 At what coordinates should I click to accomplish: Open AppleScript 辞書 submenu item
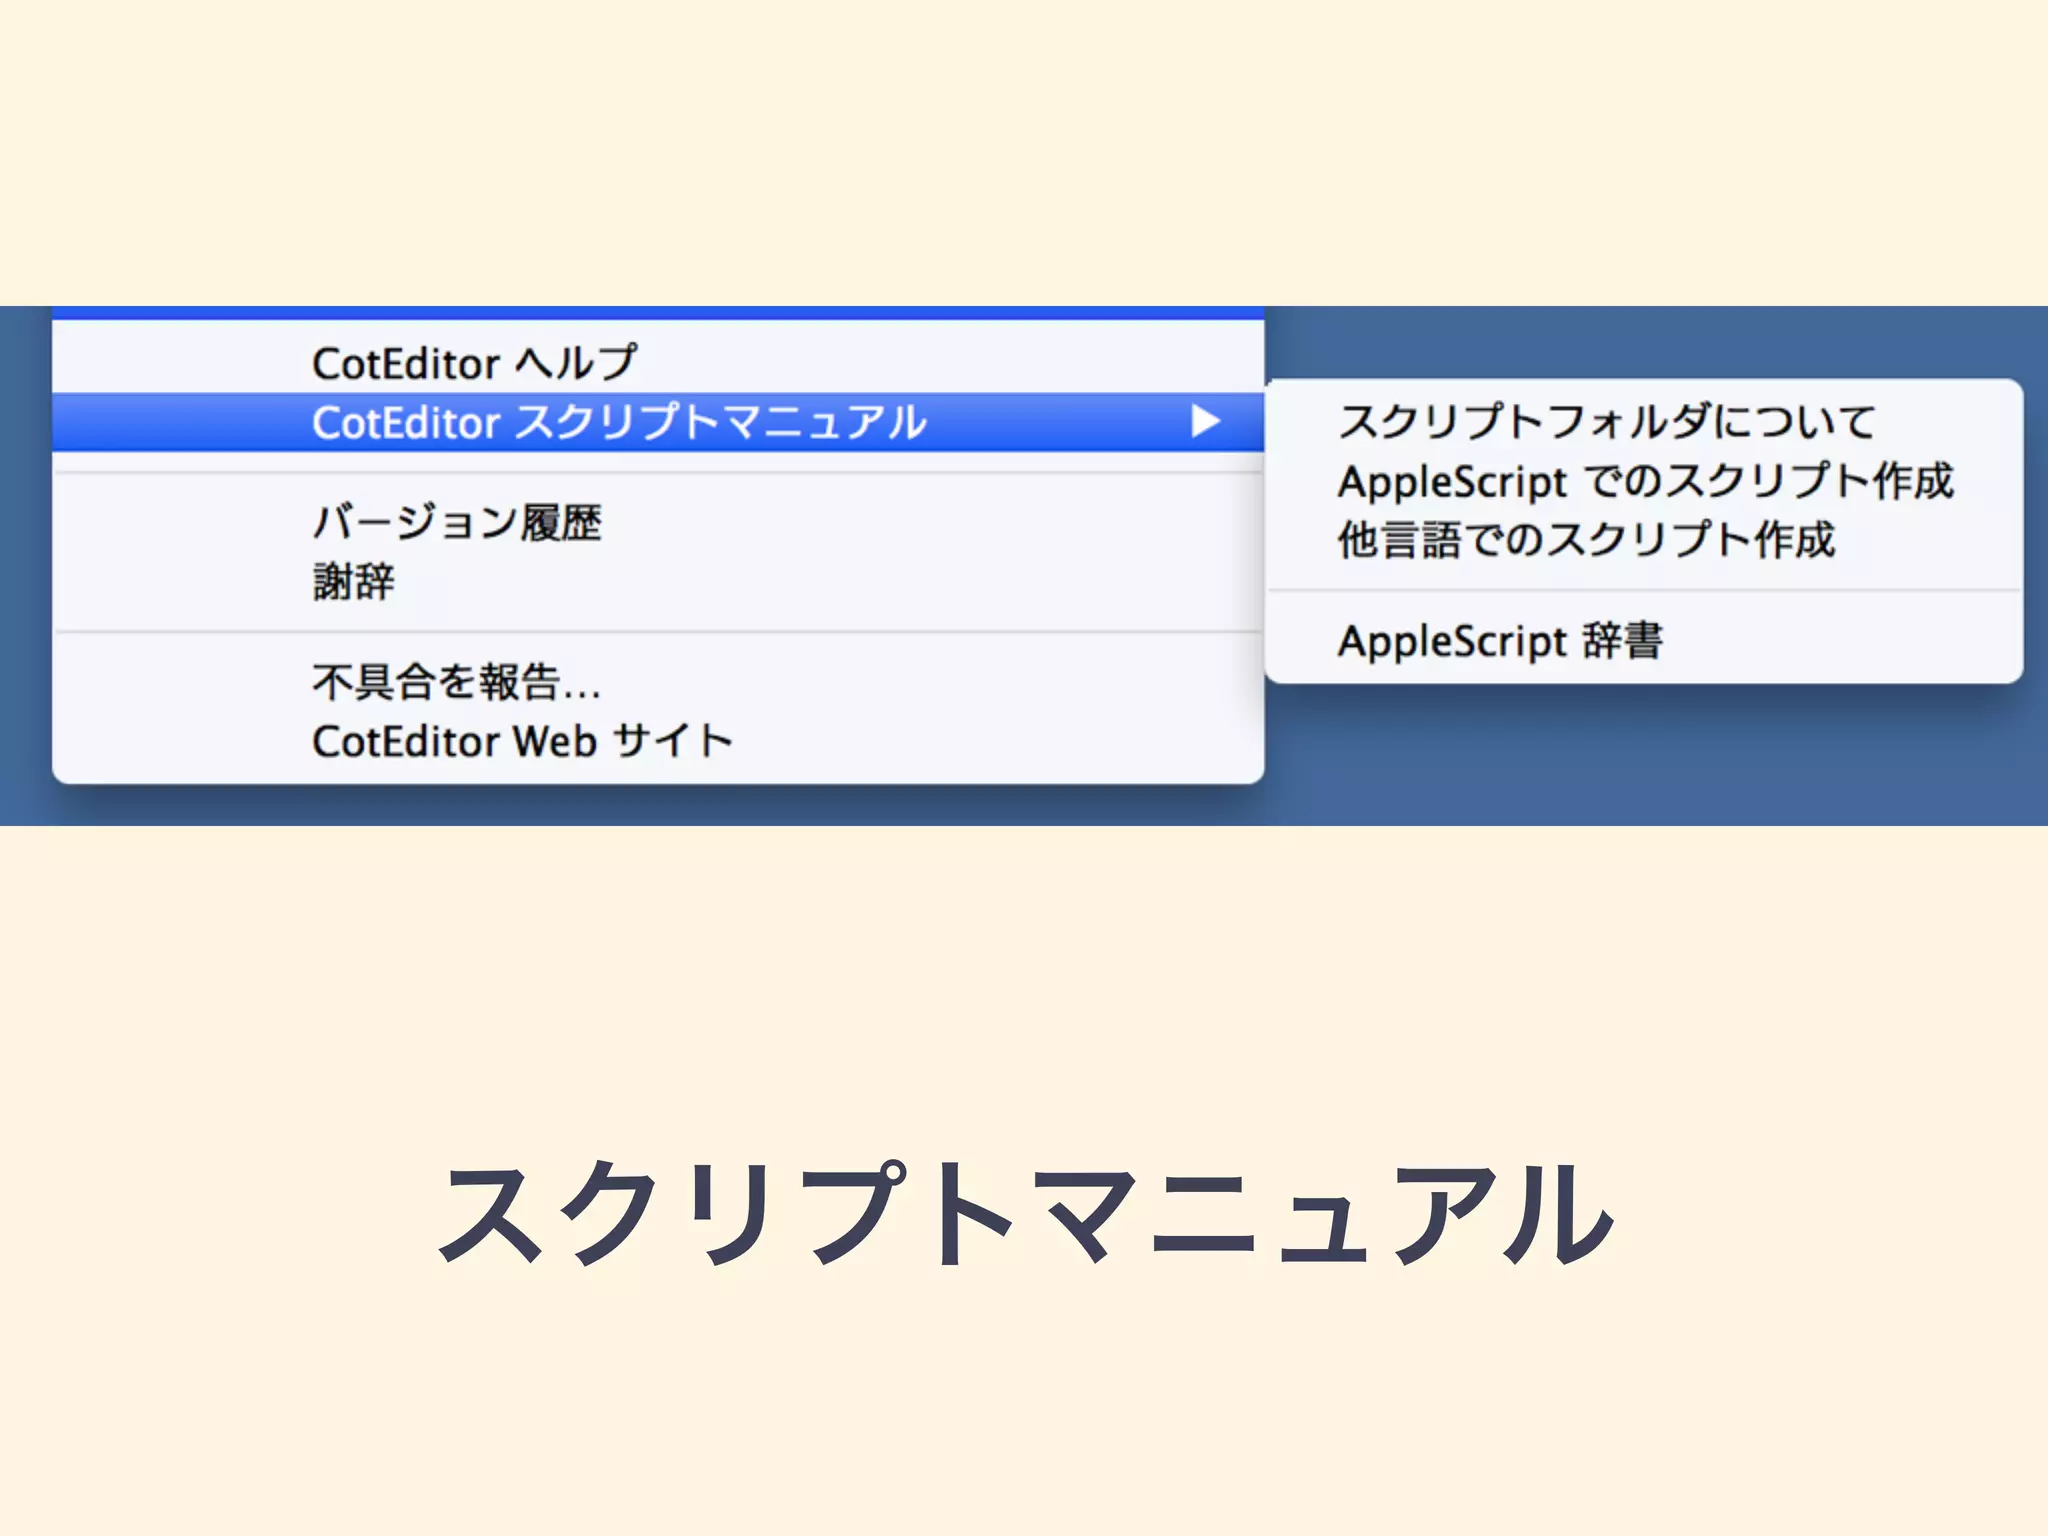pyautogui.click(x=1644, y=641)
